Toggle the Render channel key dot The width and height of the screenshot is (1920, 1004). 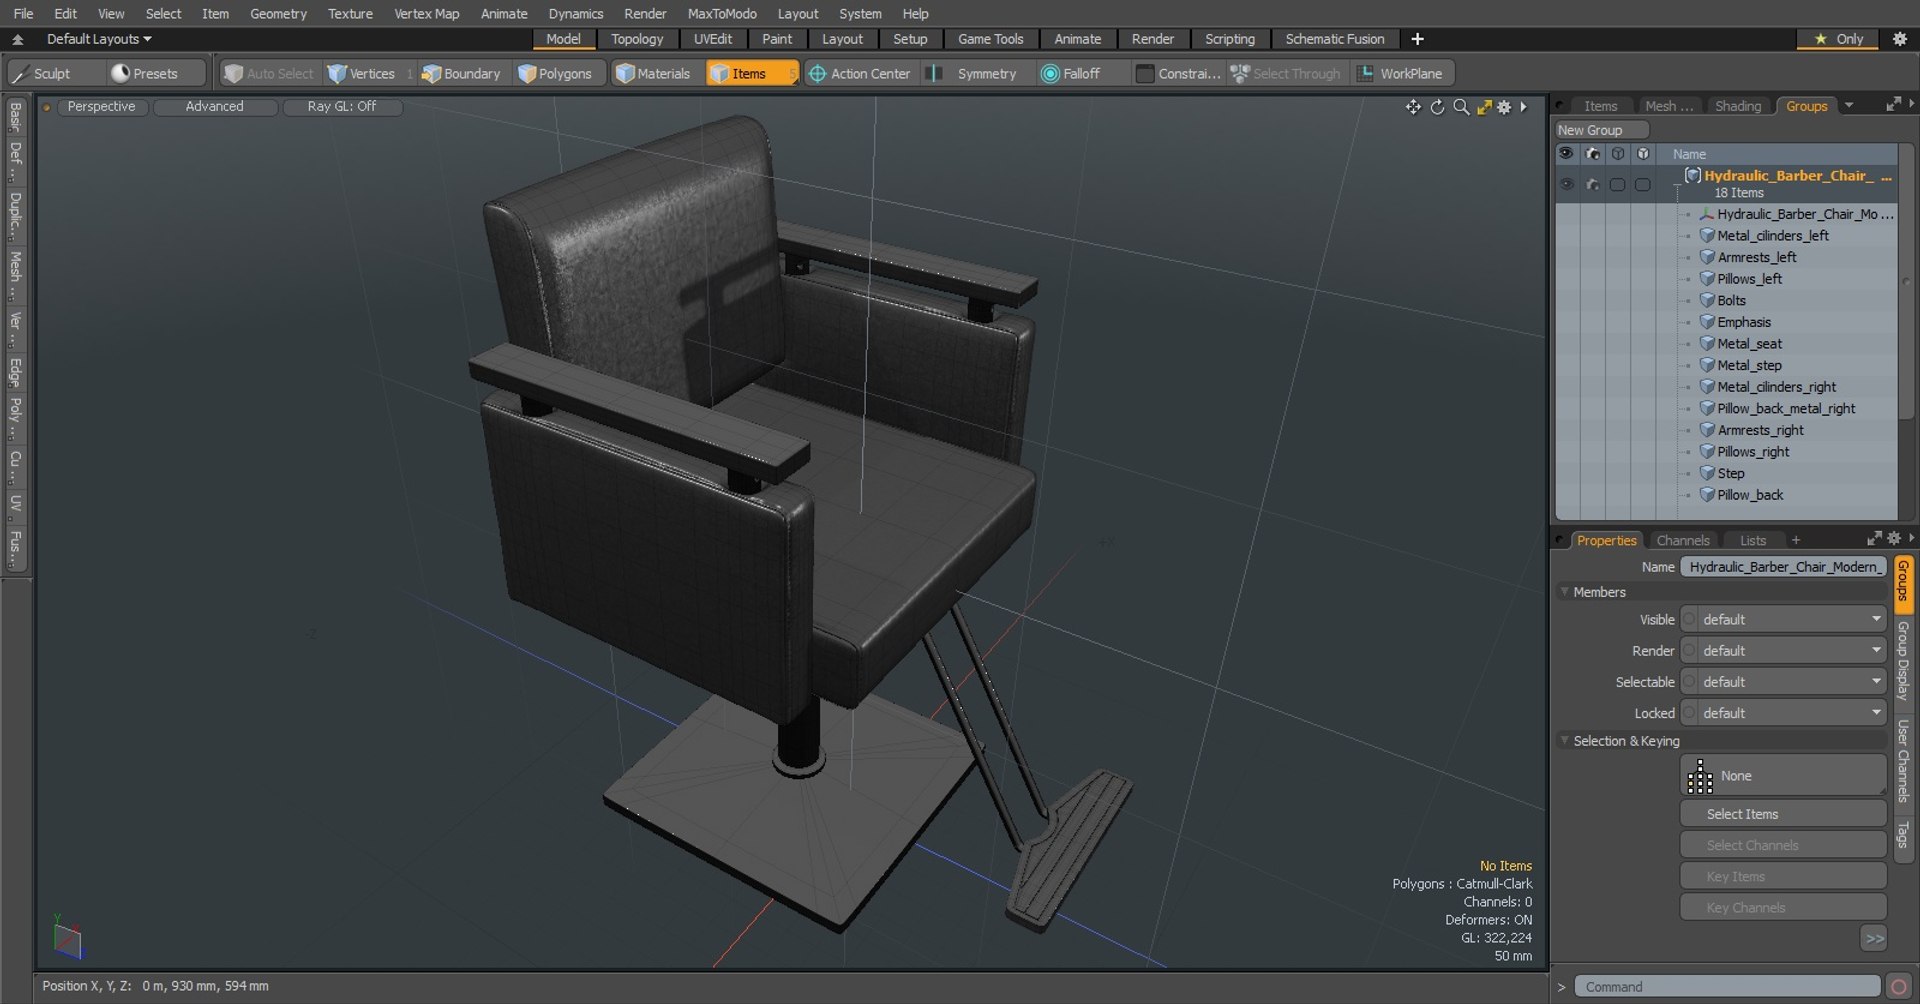click(x=1690, y=651)
